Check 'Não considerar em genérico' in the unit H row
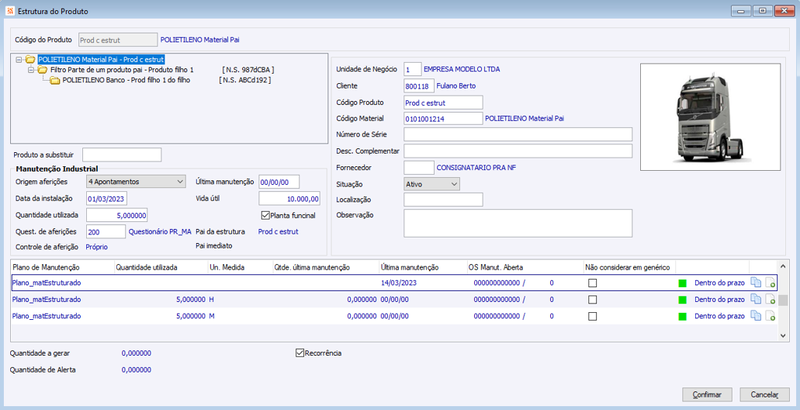The image size is (800, 410). pyautogui.click(x=592, y=300)
